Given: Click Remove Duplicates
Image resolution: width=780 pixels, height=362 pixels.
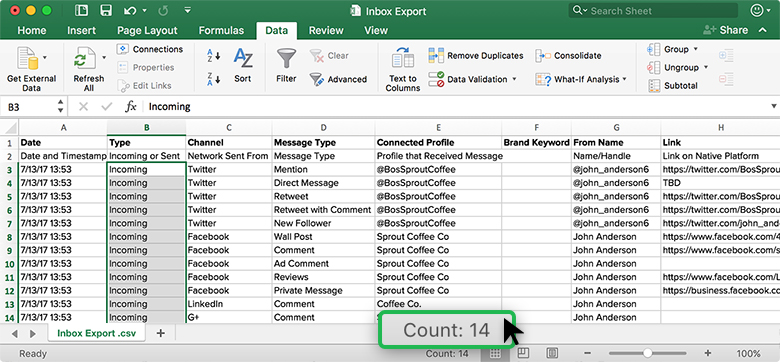Looking at the screenshot, I should [x=476, y=56].
